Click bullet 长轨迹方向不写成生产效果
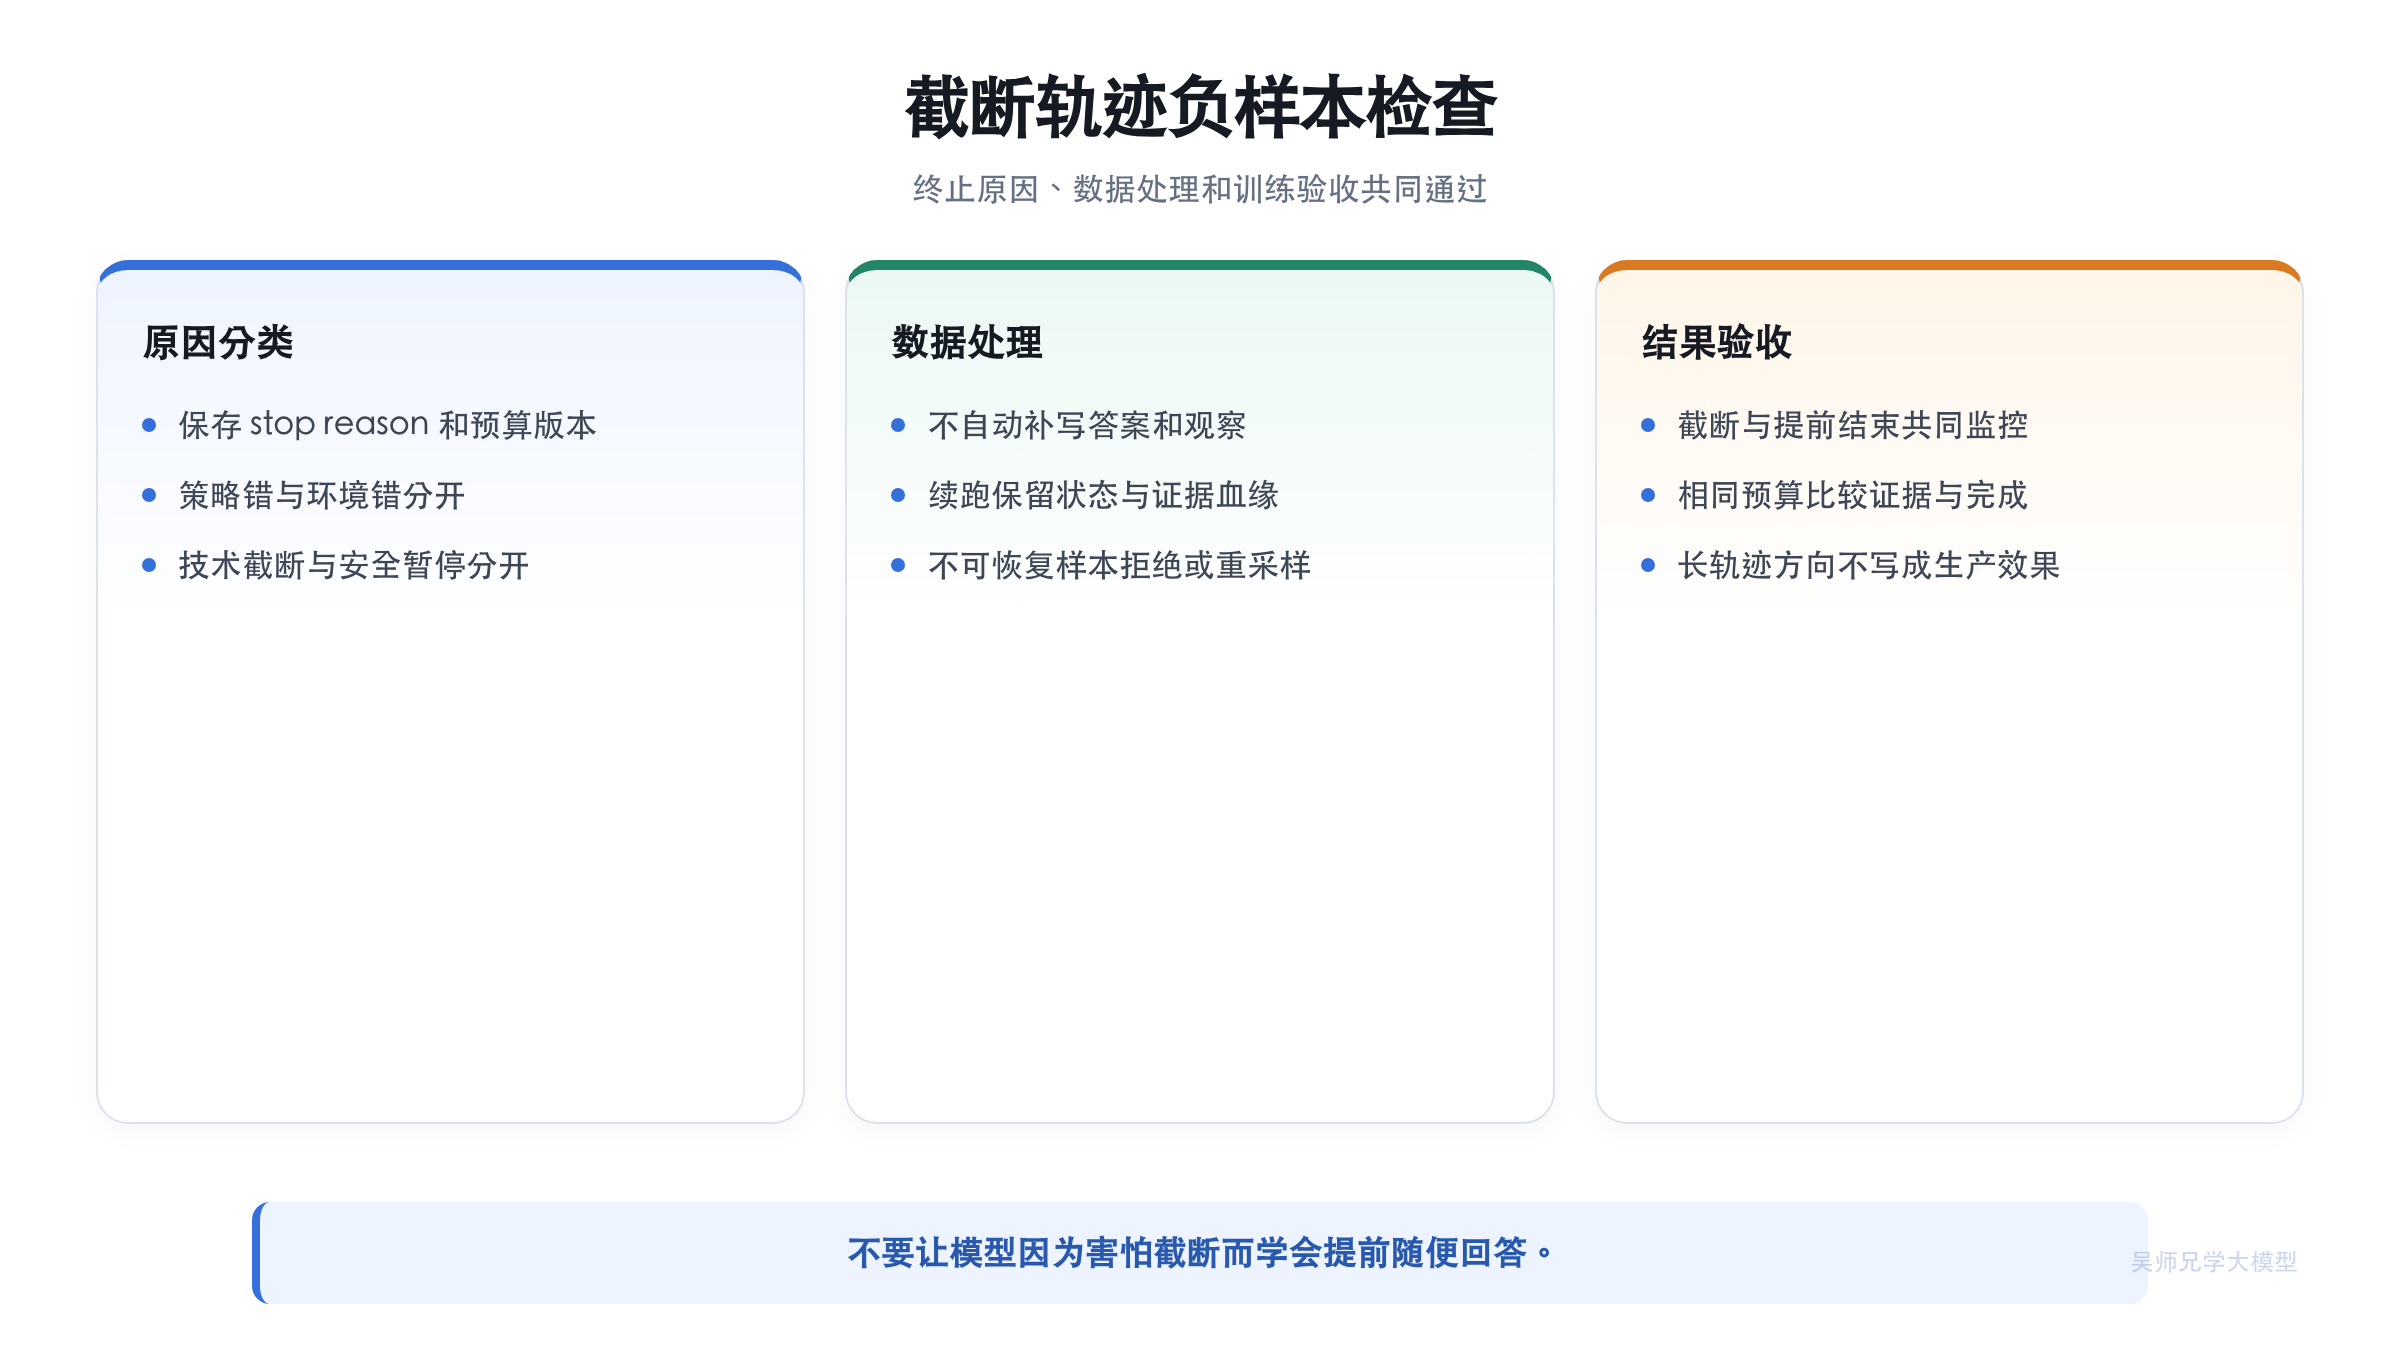 [1869, 565]
